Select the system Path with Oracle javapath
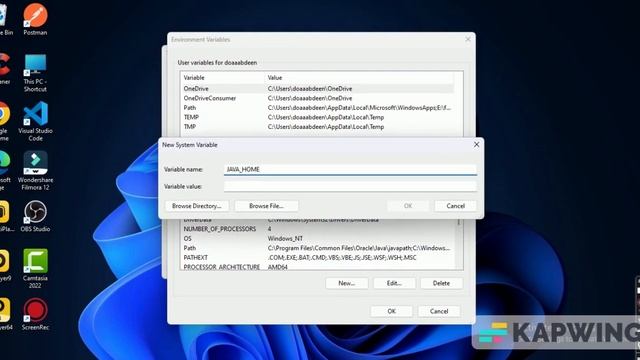Image resolution: width=640 pixels, height=360 pixels. click(x=318, y=248)
